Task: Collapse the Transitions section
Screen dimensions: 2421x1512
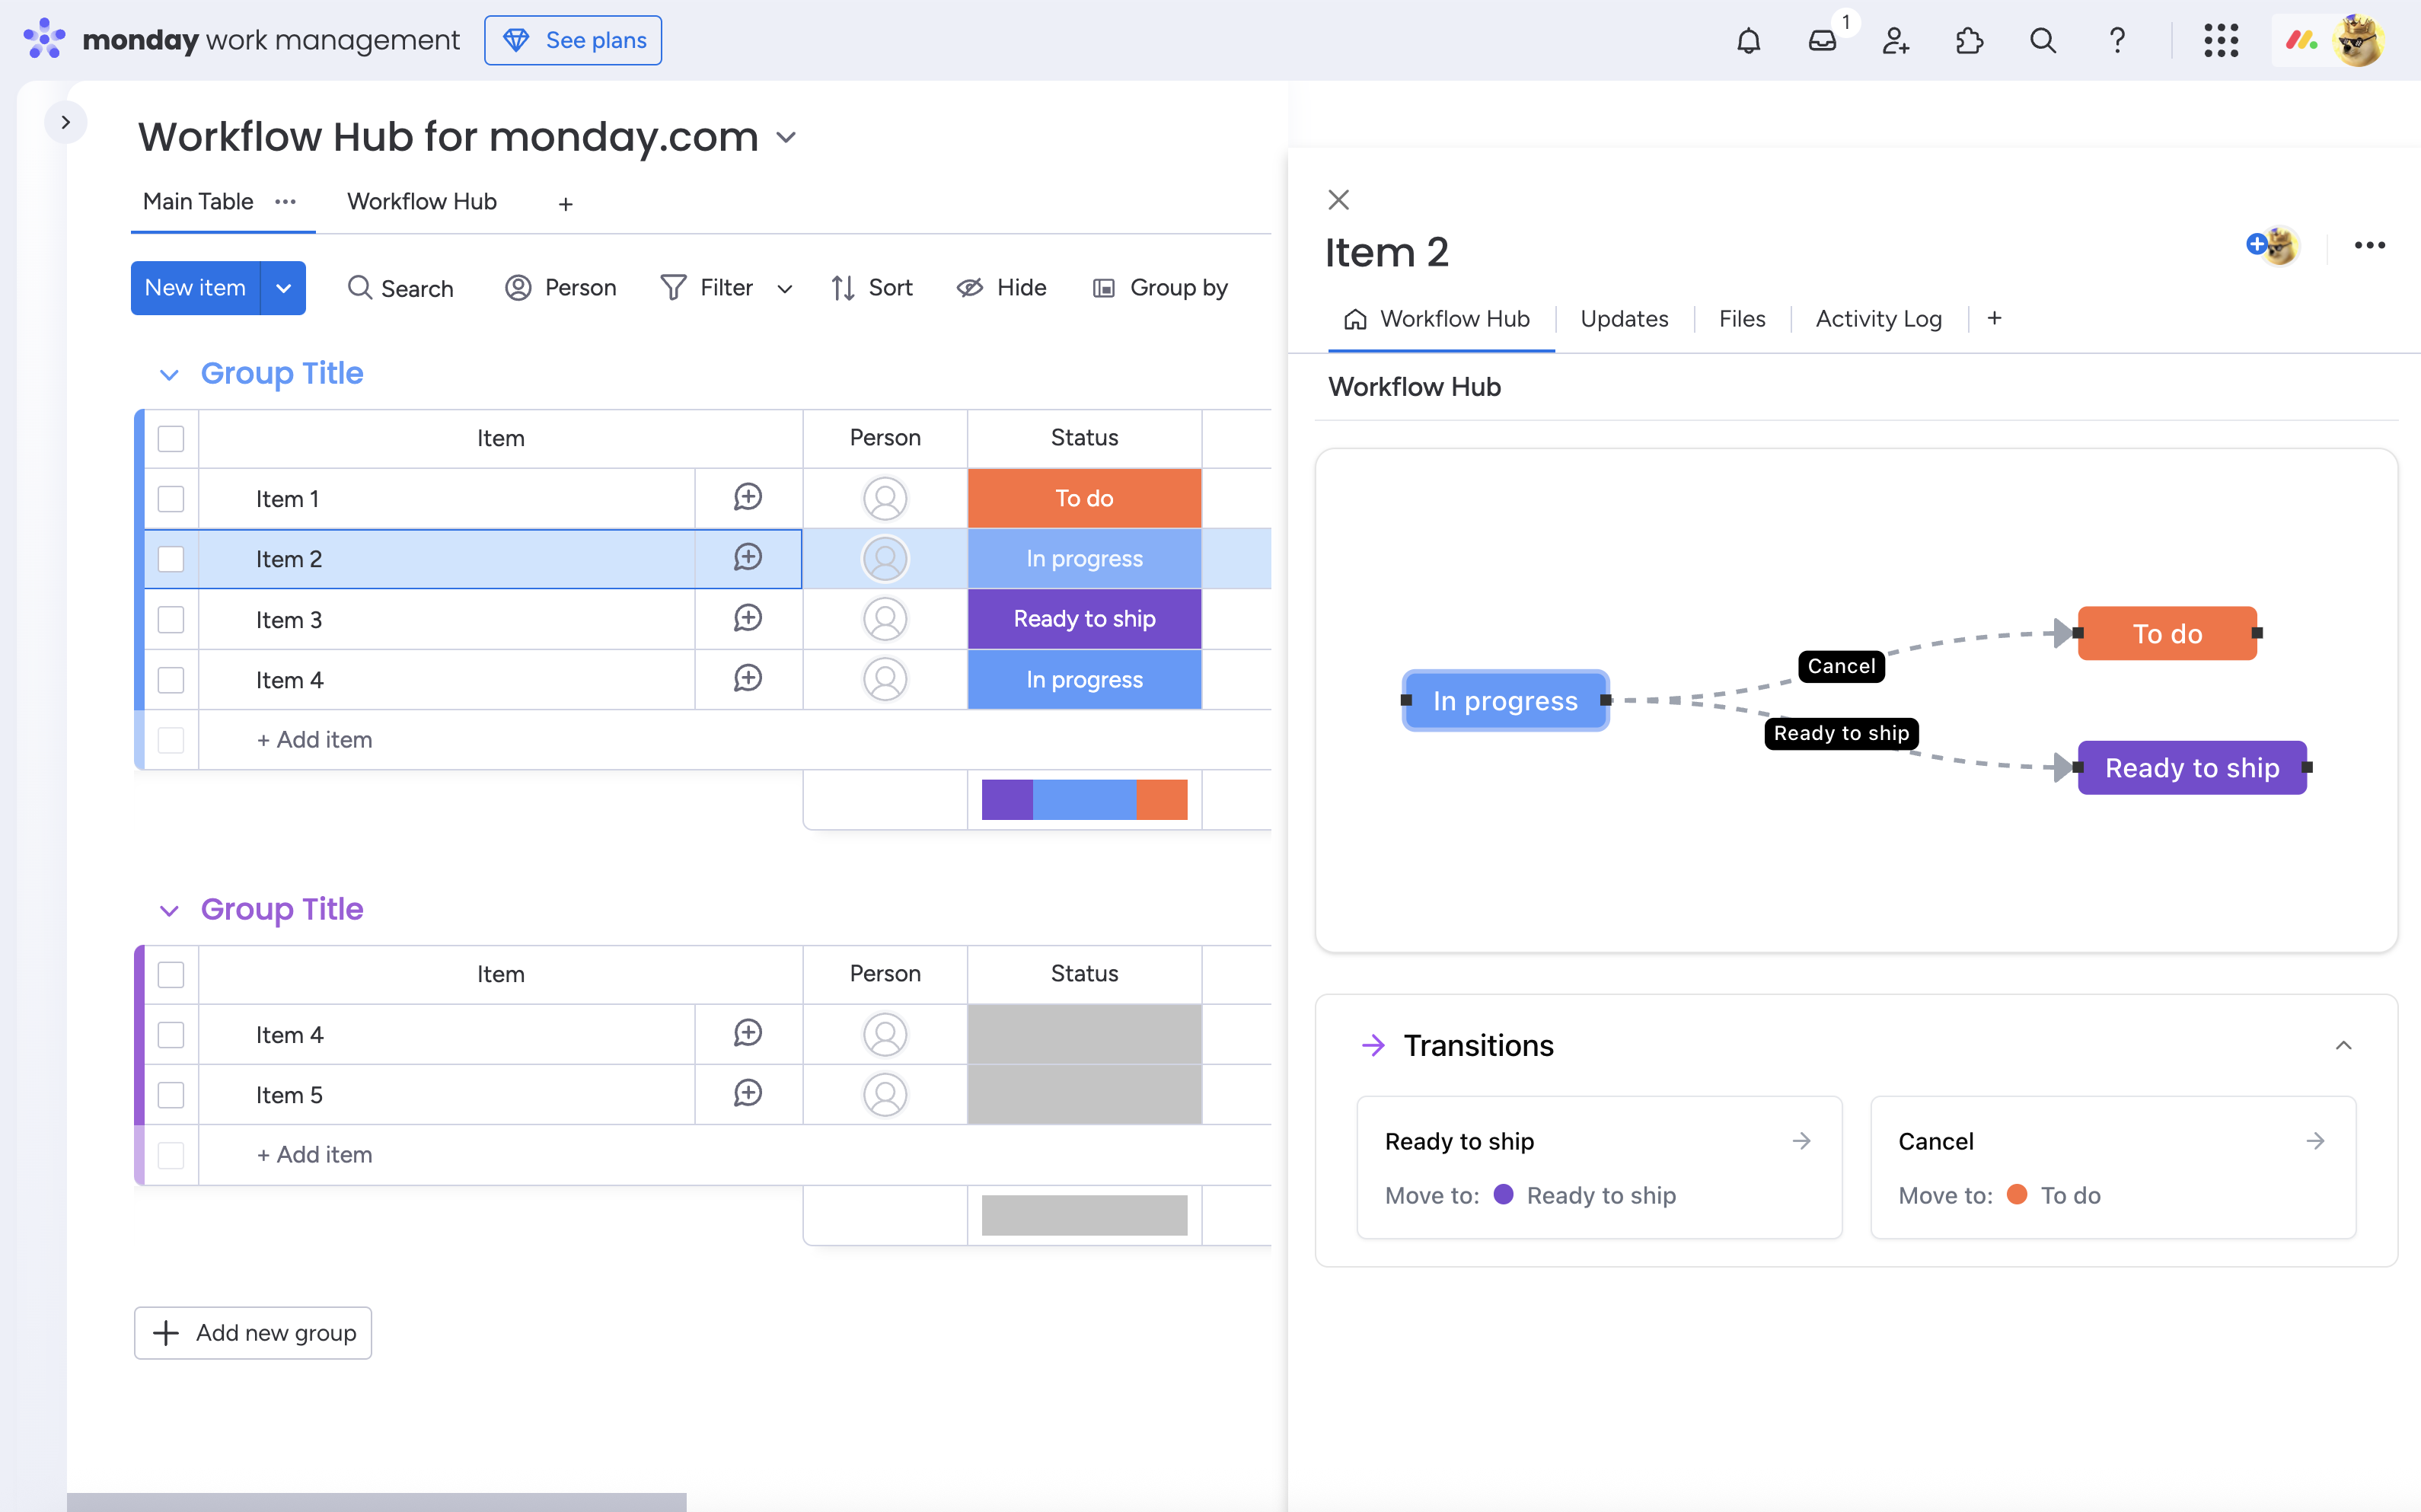Action: click(2343, 1045)
